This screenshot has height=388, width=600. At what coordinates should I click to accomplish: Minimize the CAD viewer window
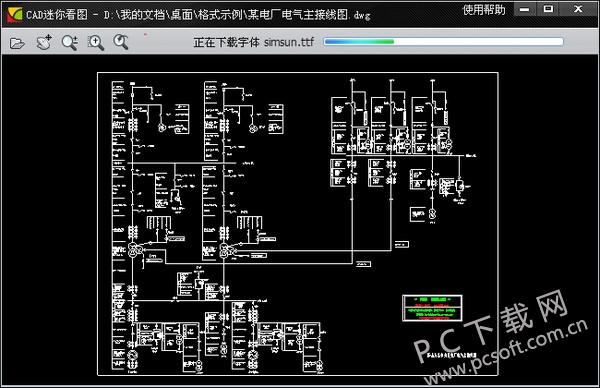[x=525, y=10]
